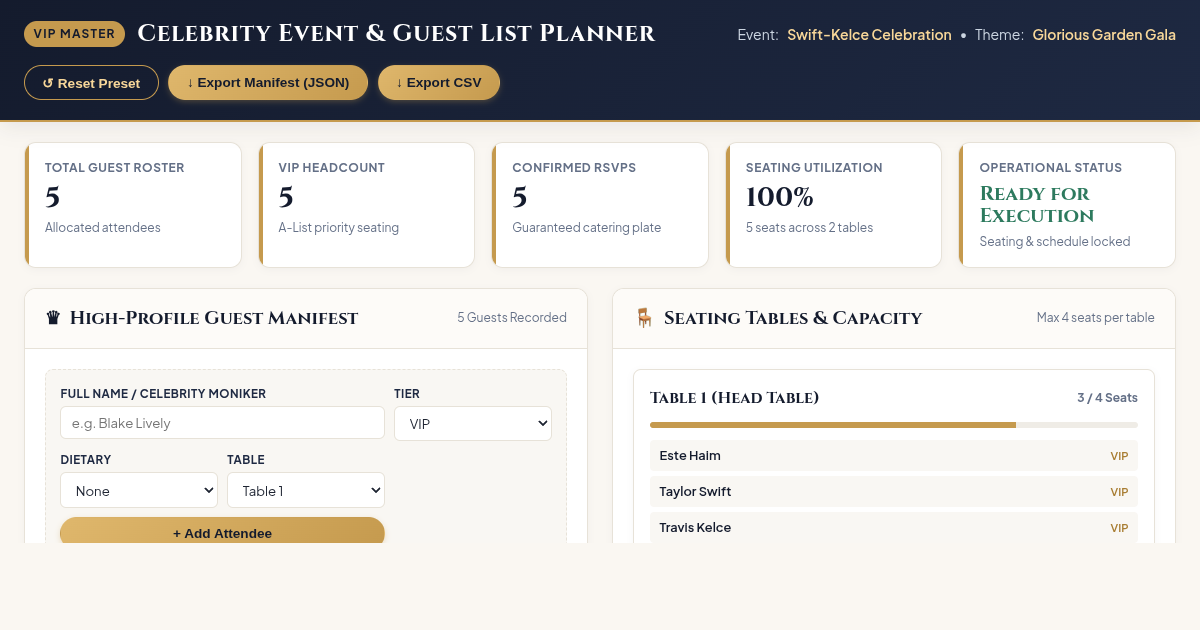Click the VIP Headcount card
Viewport: 1200px width, 630px height.
point(367,205)
